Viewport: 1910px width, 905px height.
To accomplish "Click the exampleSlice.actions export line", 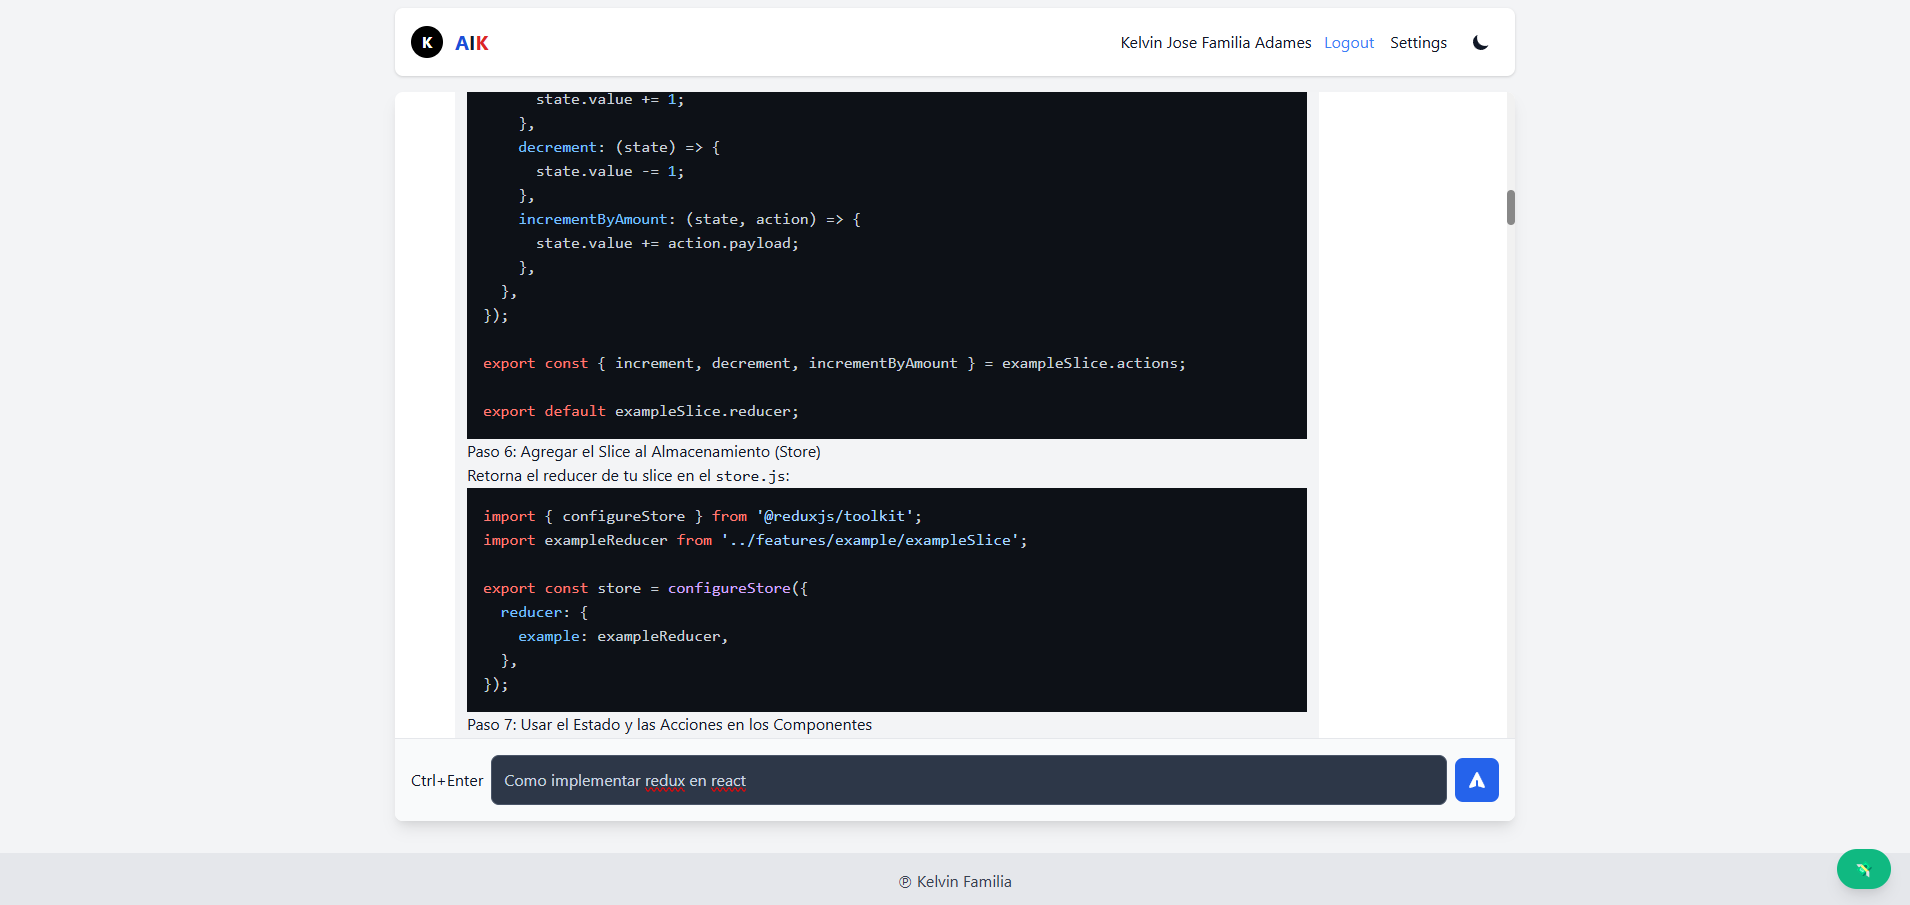I will [834, 363].
